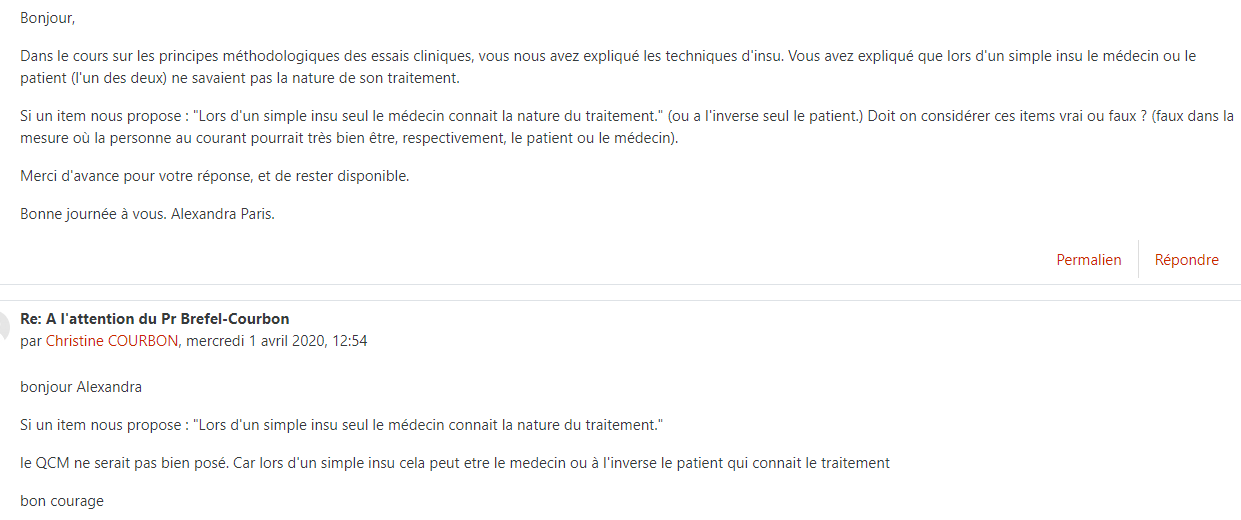The width and height of the screenshot is (1241, 520).
Task: Click the word "par" before author name
Action: pos(31,341)
